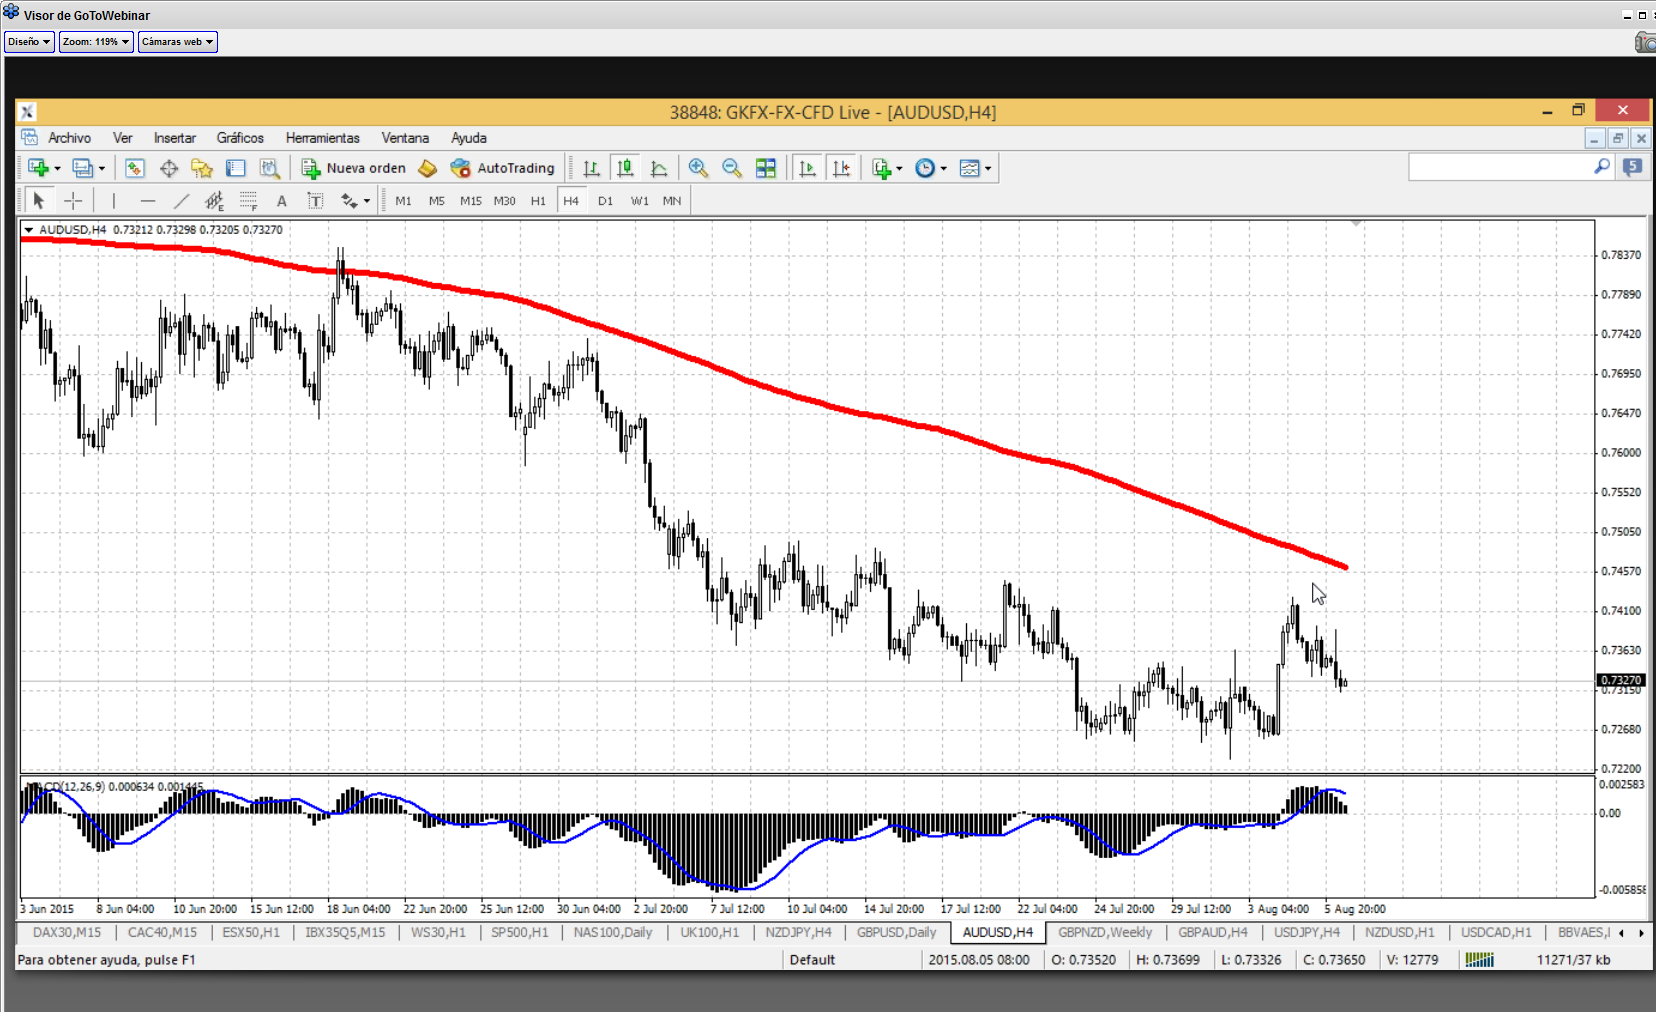Open the Ayuda menu
1656x1016 pixels.
pyautogui.click(x=468, y=138)
